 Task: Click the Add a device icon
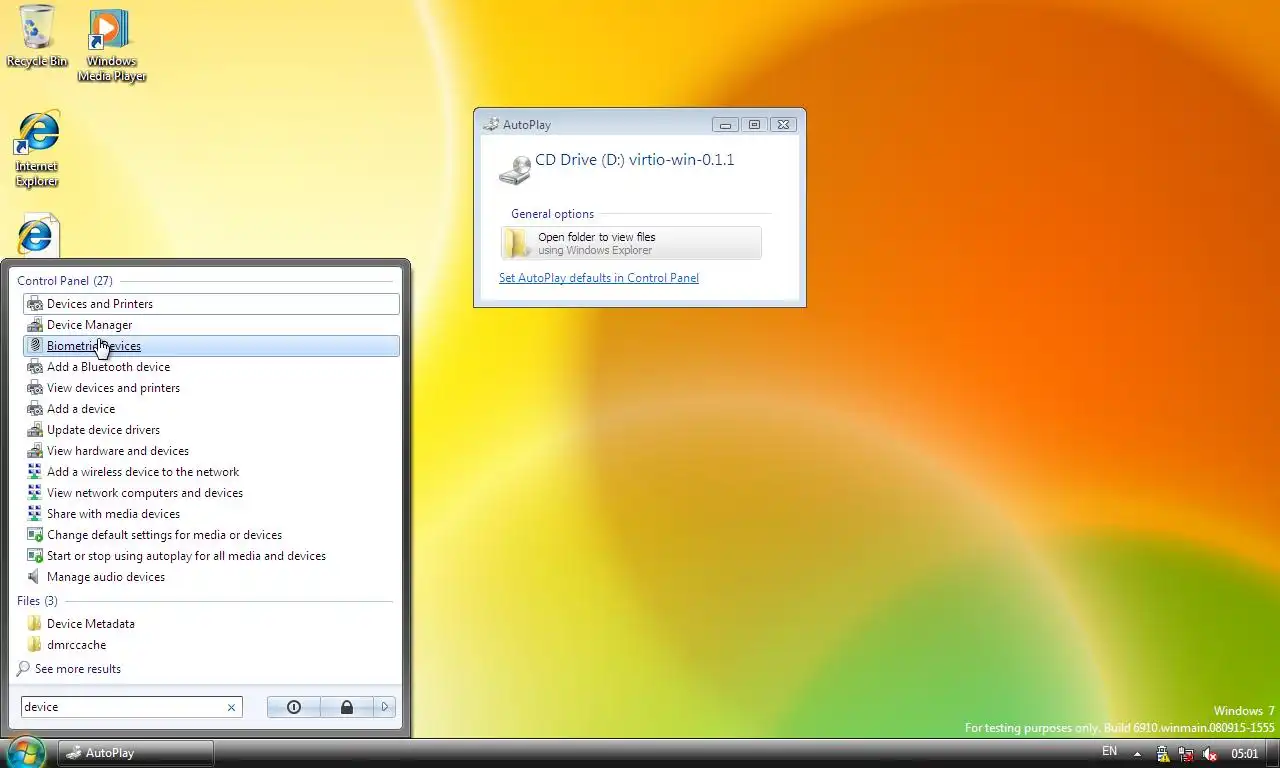tap(35, 409)
